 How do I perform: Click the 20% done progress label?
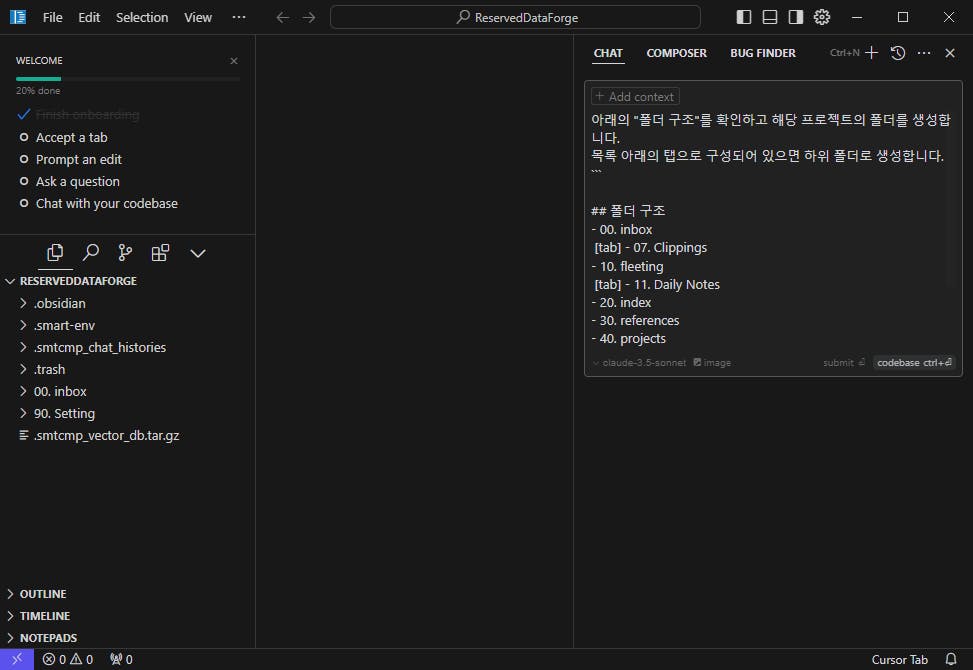[38, 91]
